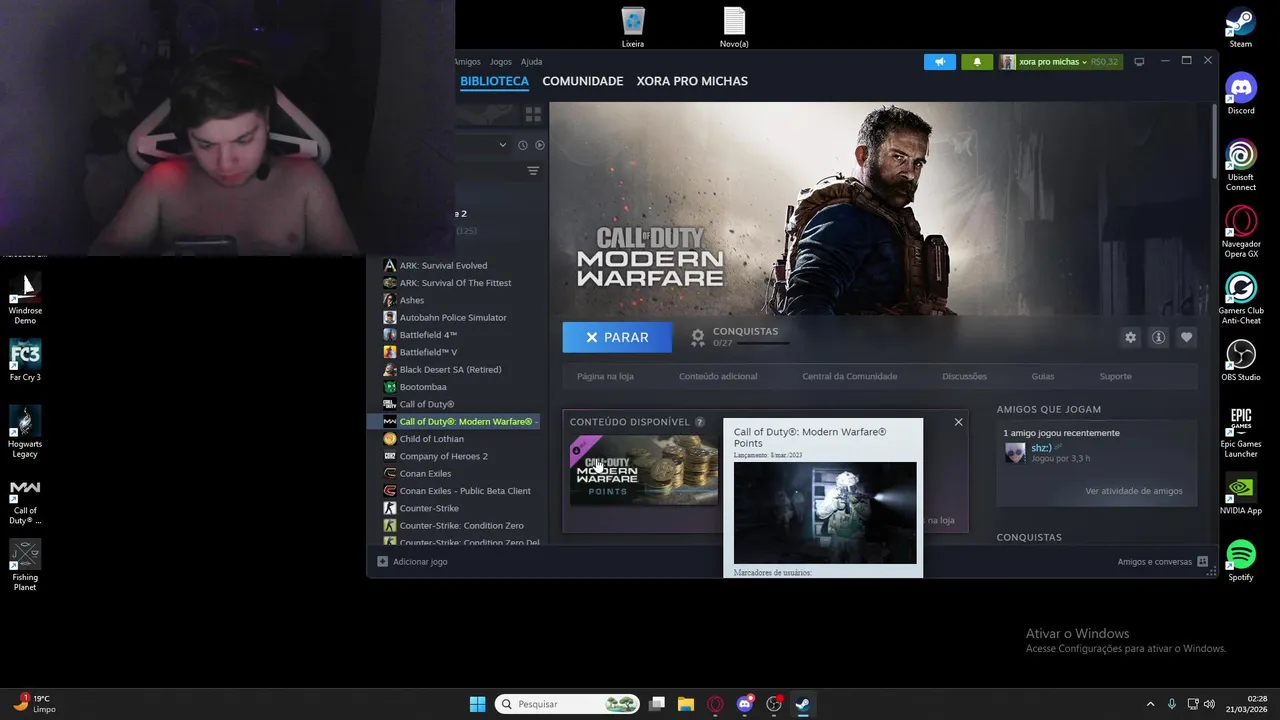Viewport: 1280px width, 720px height.
Task: Open Gamers Club Anti-Cheat shortcut
Action: [1240, 299]
